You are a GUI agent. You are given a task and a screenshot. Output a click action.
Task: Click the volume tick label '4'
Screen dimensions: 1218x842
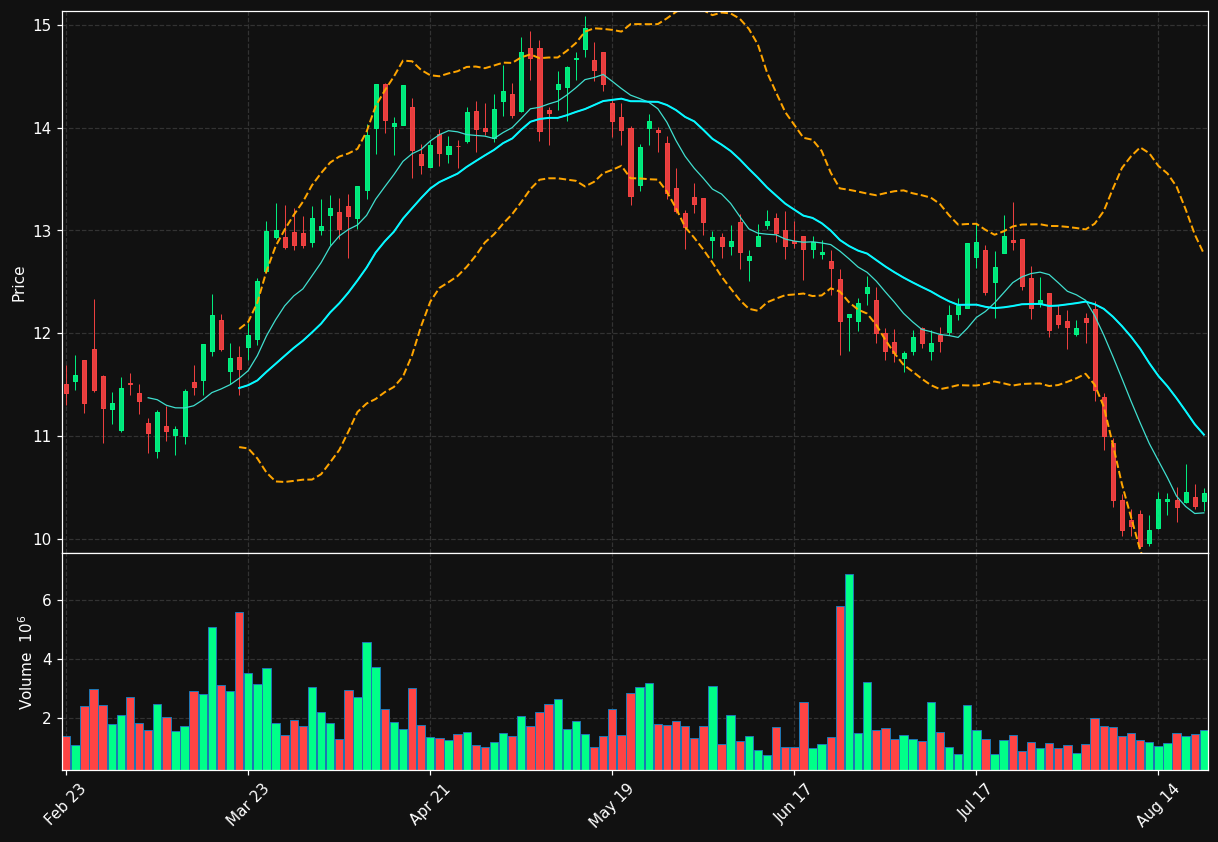[46, 660]
